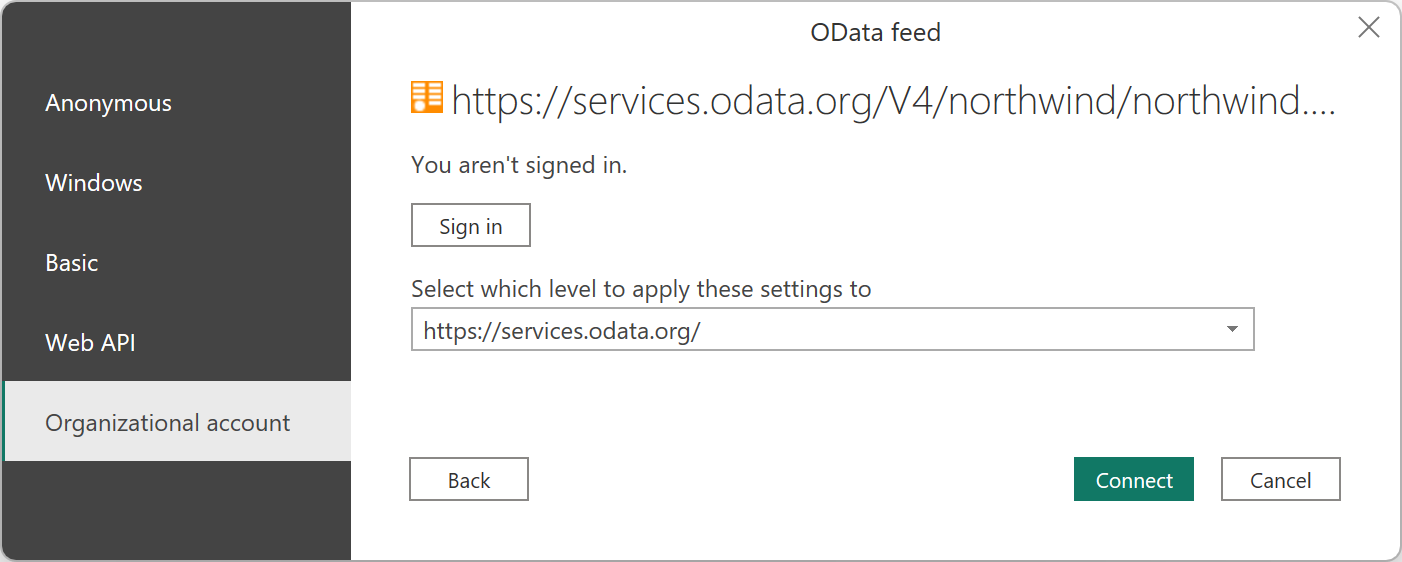
Task: Select the Anonymous authentication tab
Action: pyautogui.click(x=108, y=103)
